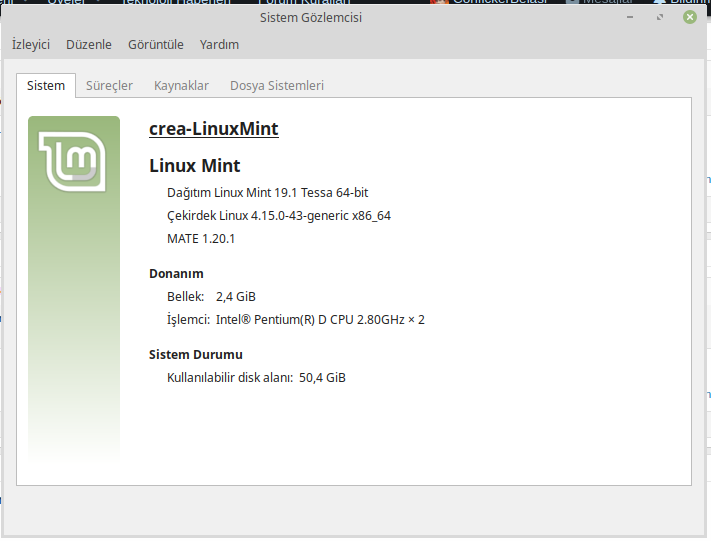The image size is (711, 541).
Task: Switch to the Süreçler tab
Action: 109,85
